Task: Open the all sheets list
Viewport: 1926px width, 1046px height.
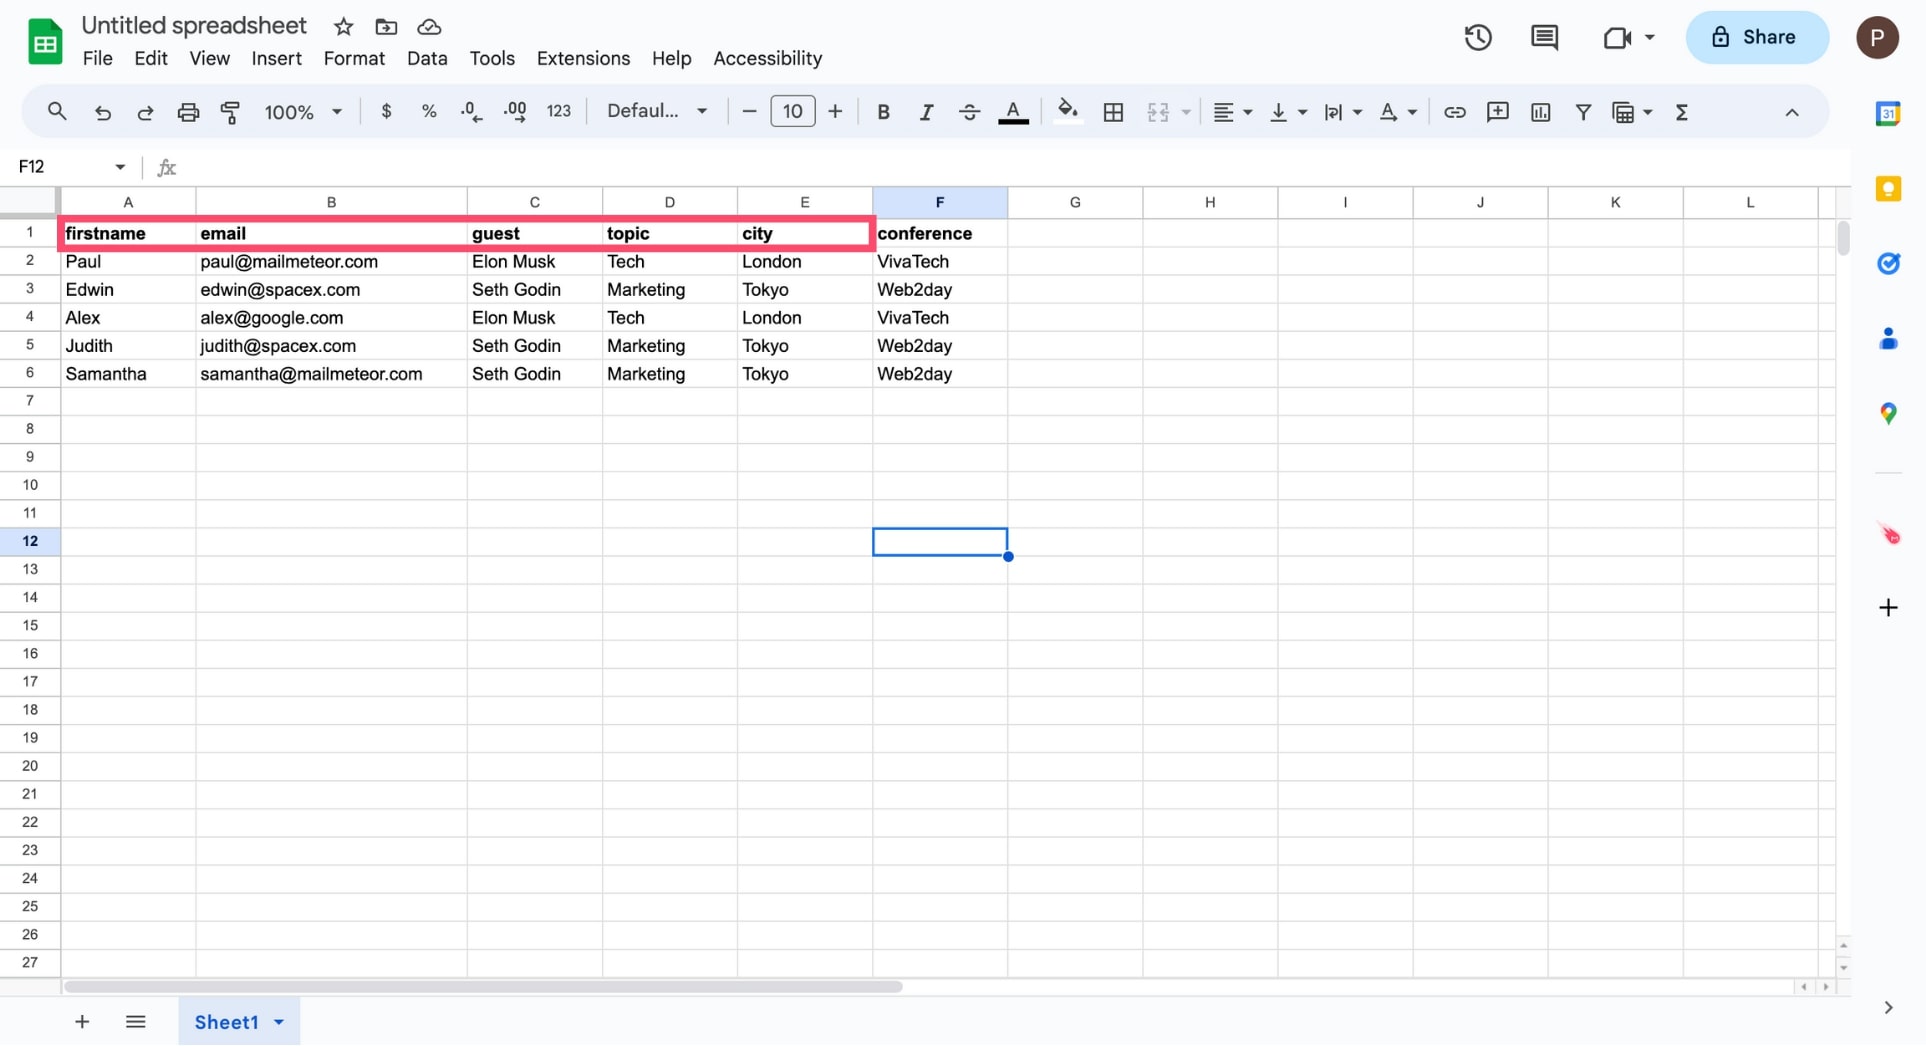Action: click(x=136, y=1021)
